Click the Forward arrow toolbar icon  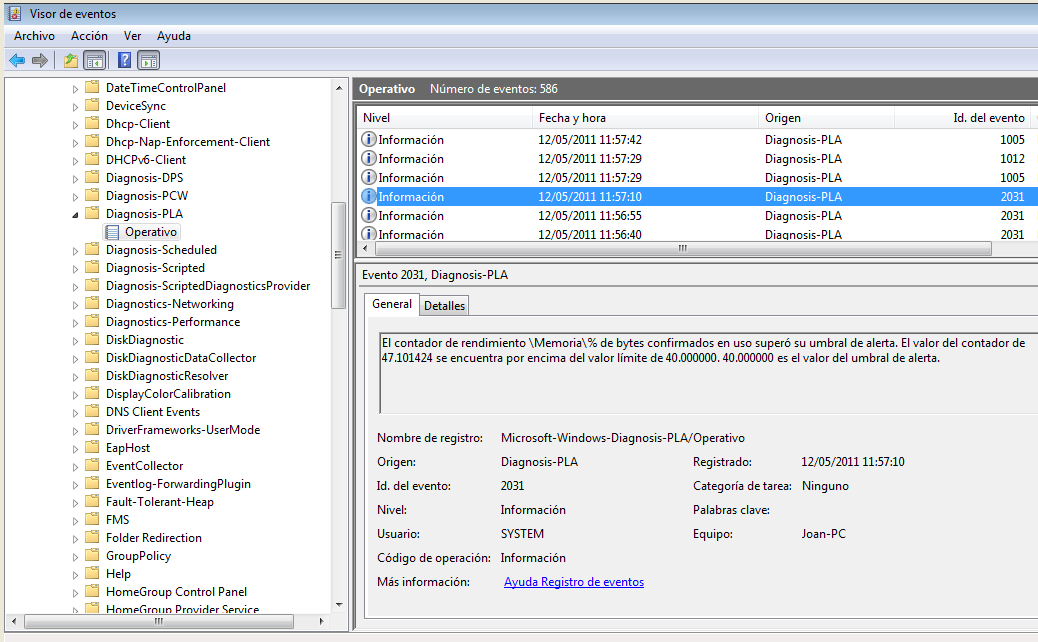[x=40, y=60]
